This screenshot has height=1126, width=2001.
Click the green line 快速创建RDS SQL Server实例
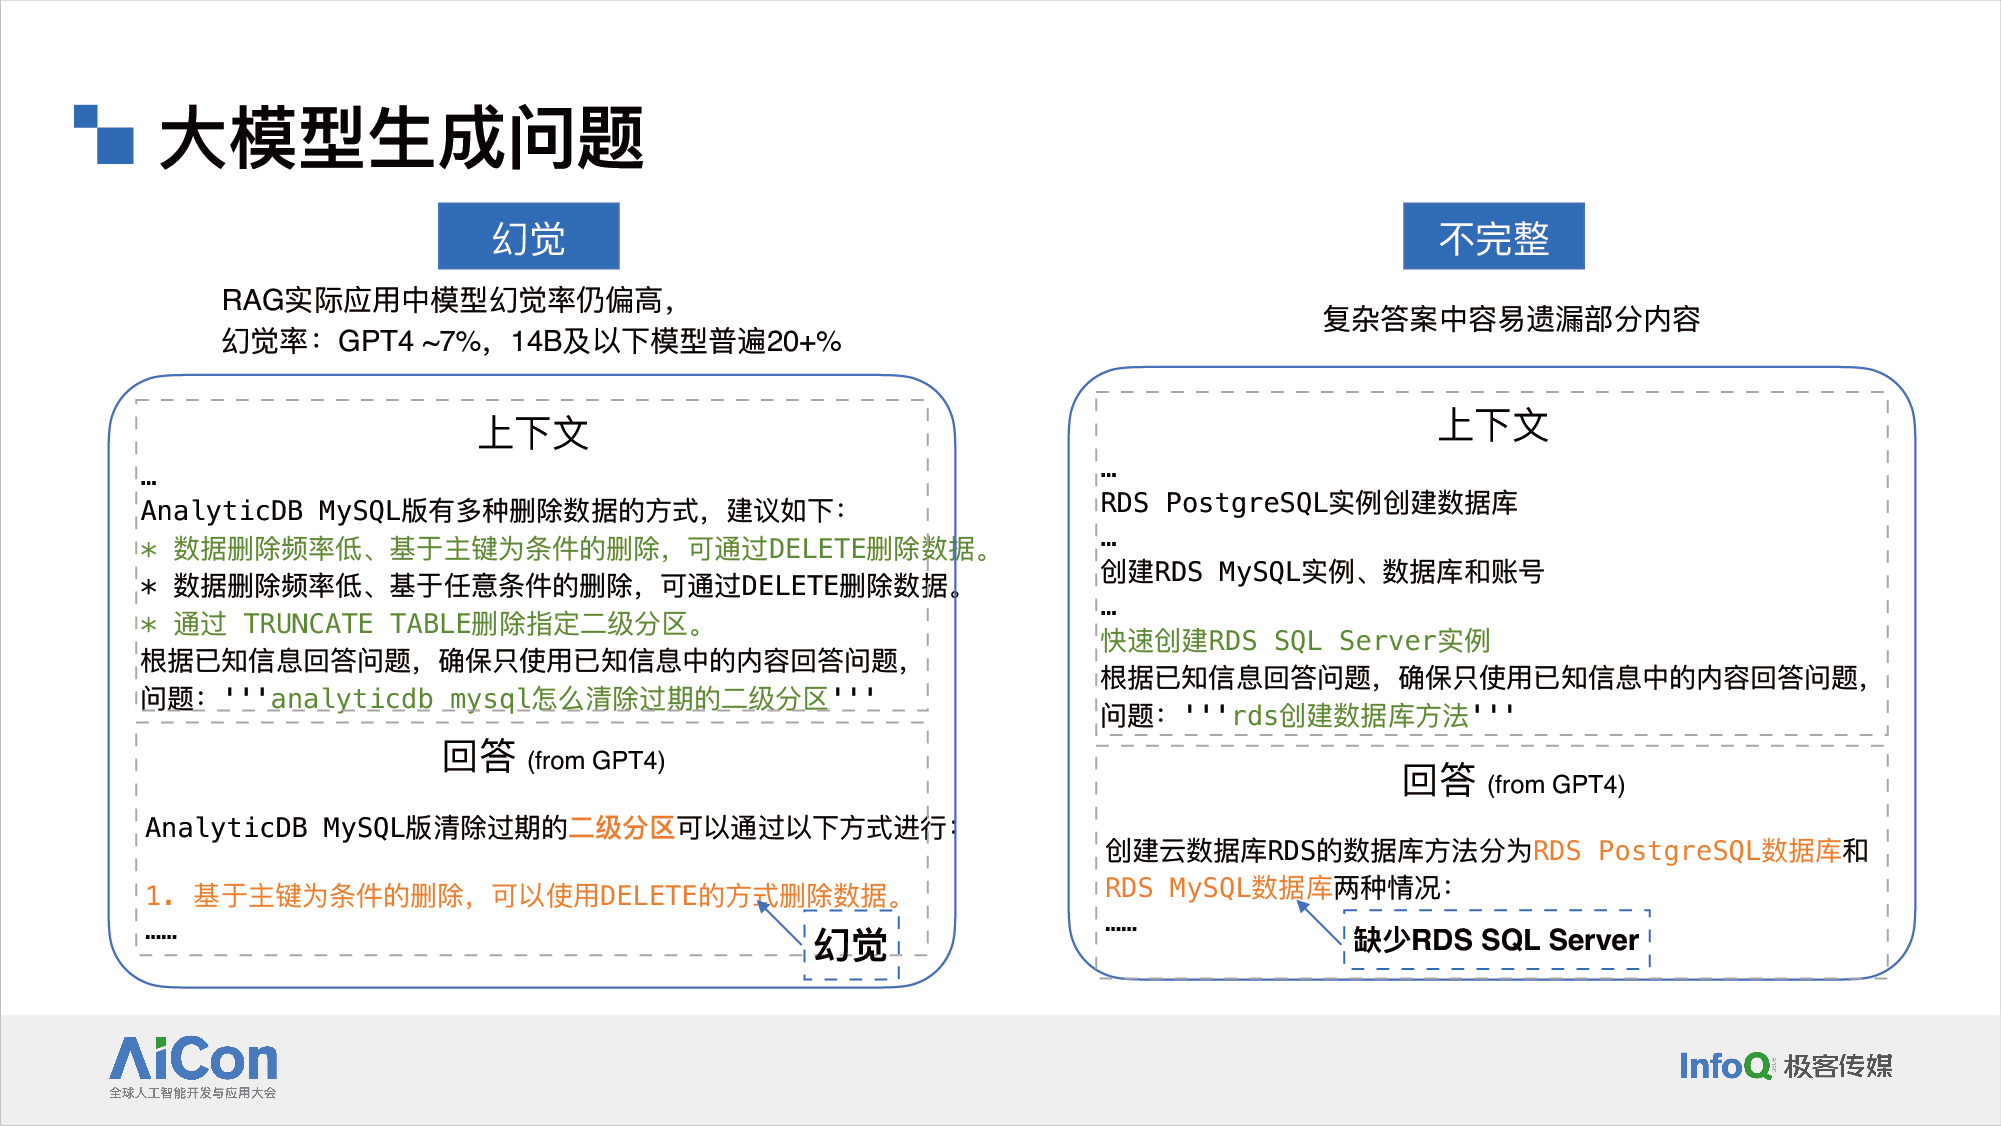click(1295, 641)
